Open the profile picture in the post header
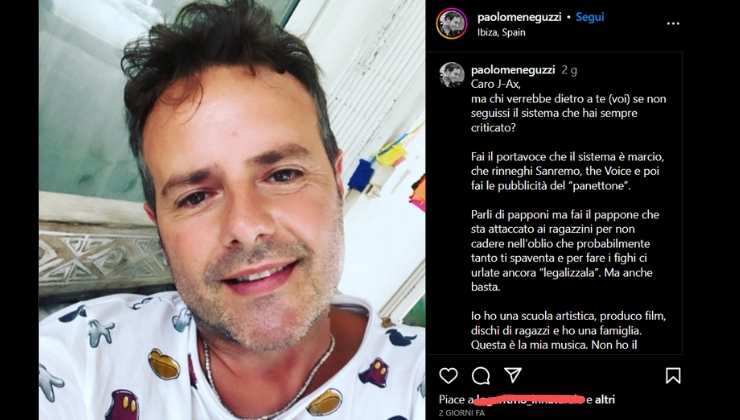The image size is (740, 420). pos(452,23)
